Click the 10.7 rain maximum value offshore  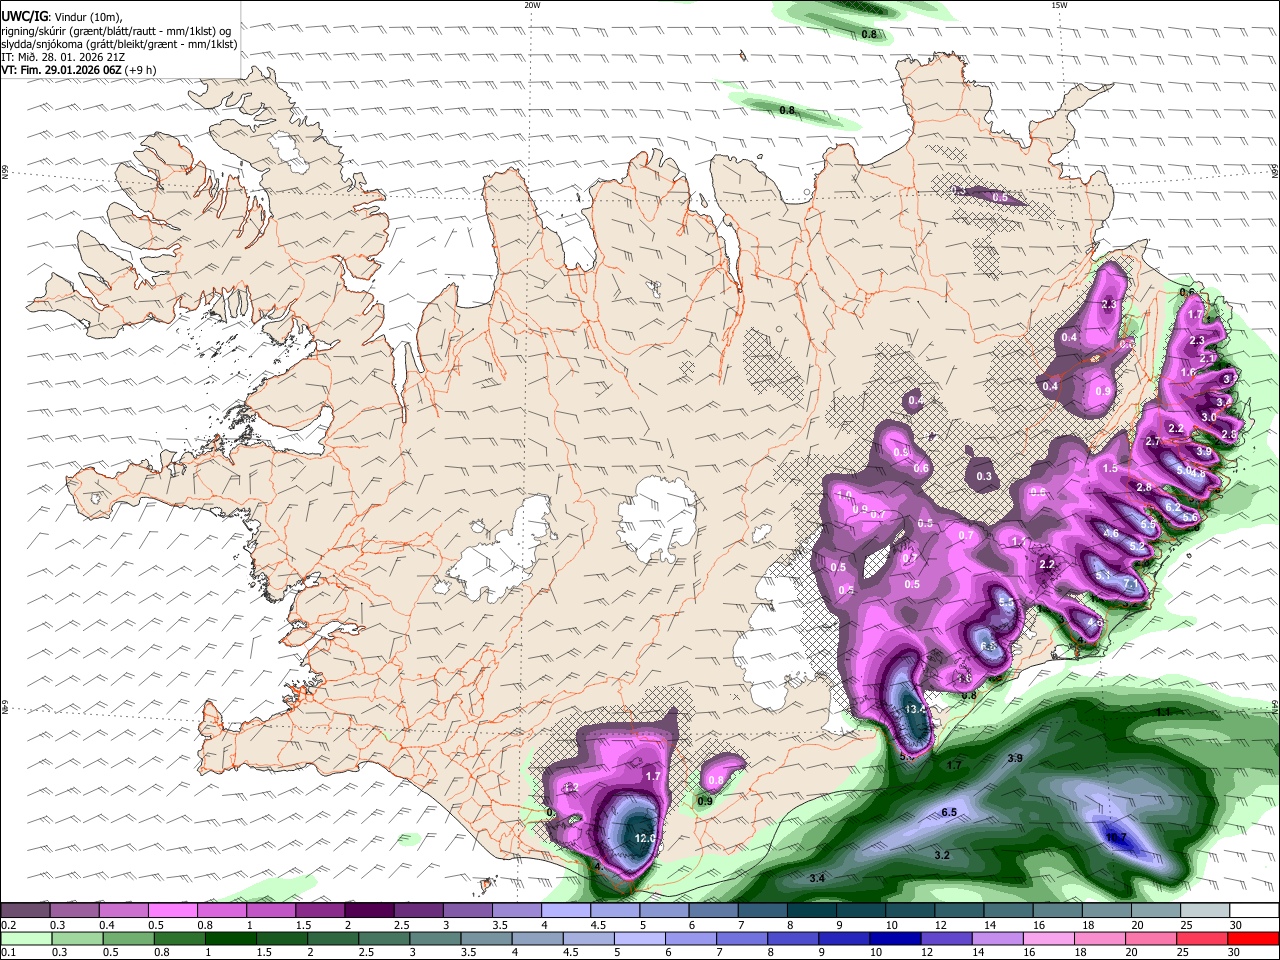(1116, 838)
